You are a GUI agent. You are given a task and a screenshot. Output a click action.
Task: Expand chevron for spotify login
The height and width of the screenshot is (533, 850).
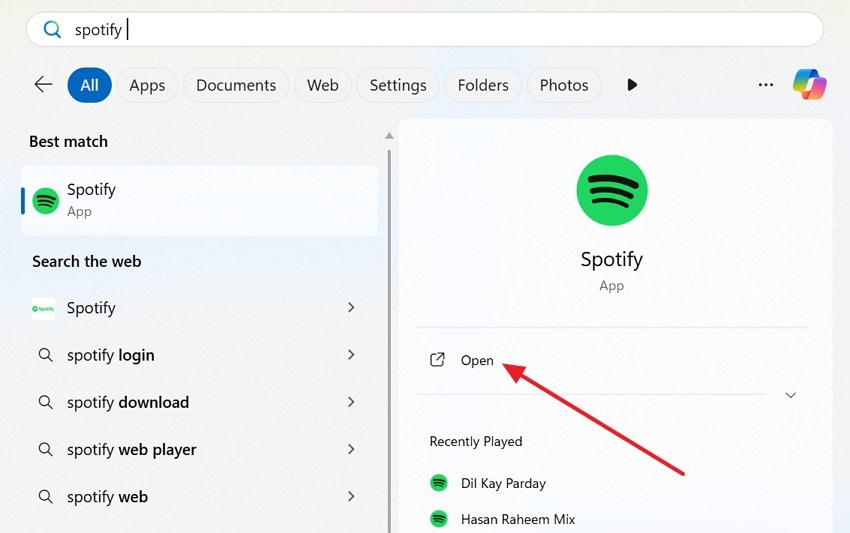(351, 355)
